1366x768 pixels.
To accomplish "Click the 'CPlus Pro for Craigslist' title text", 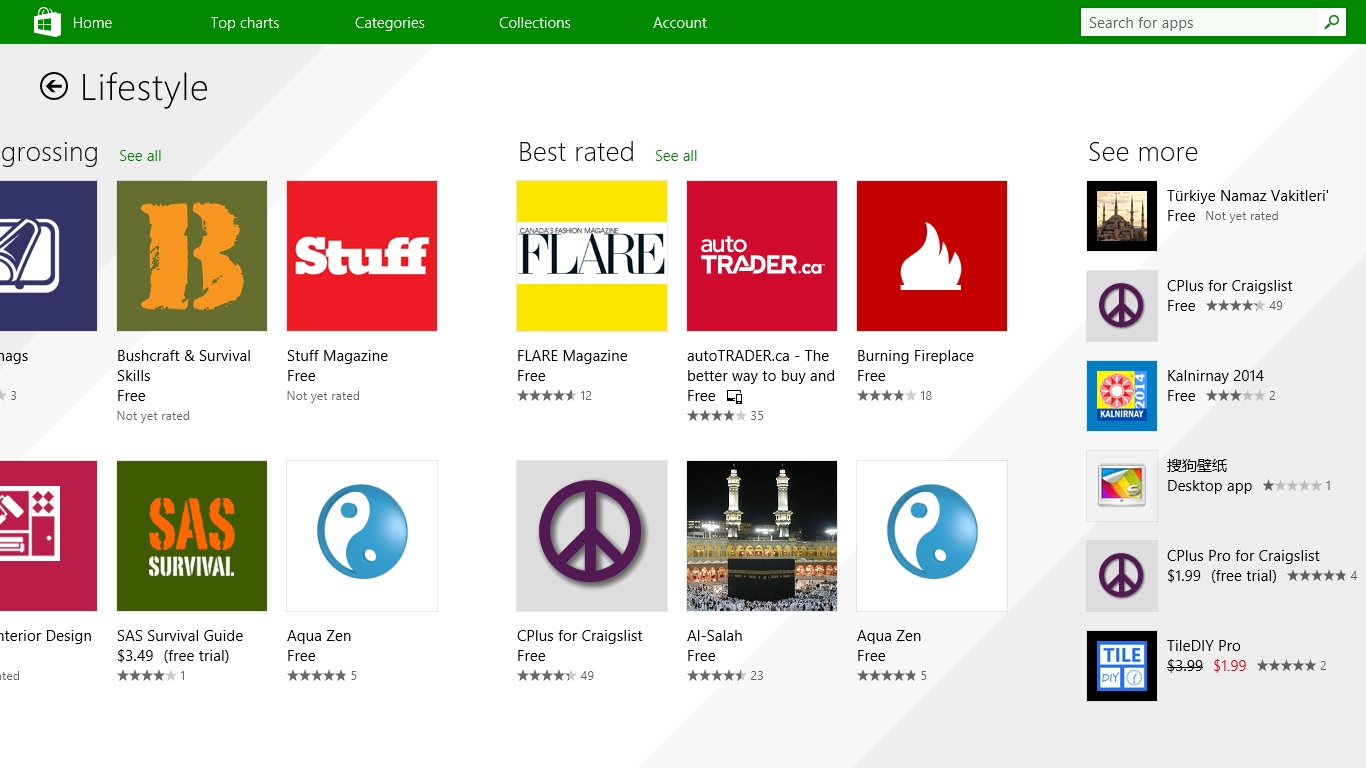I will coord(1243,556).
